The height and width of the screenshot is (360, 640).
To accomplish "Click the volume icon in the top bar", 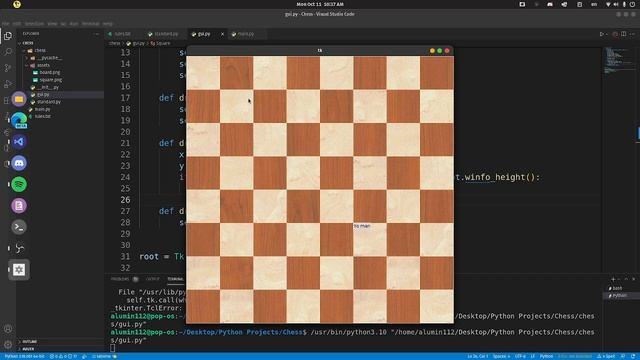I will coord(616,4).
